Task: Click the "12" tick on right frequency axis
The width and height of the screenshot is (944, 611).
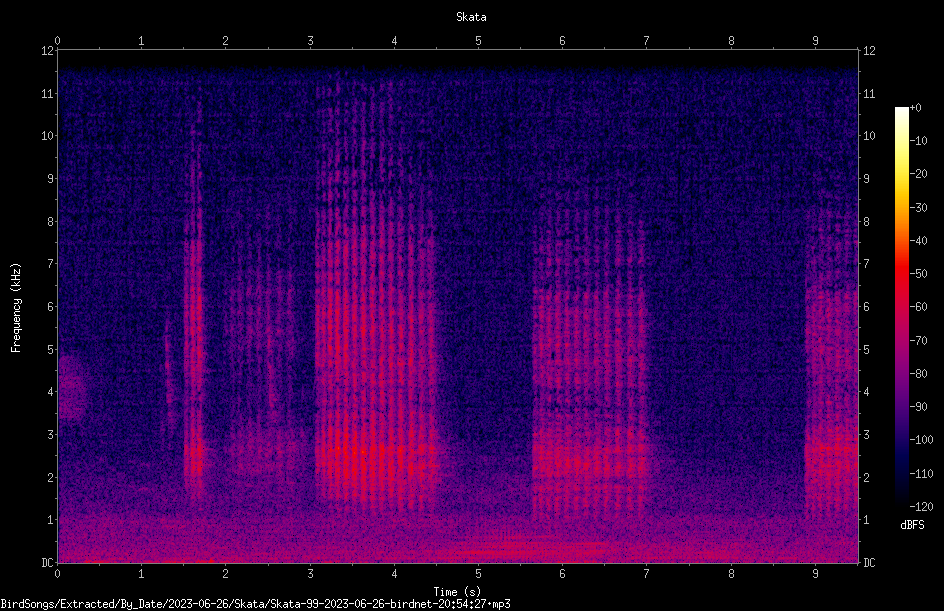Action: 869,51
